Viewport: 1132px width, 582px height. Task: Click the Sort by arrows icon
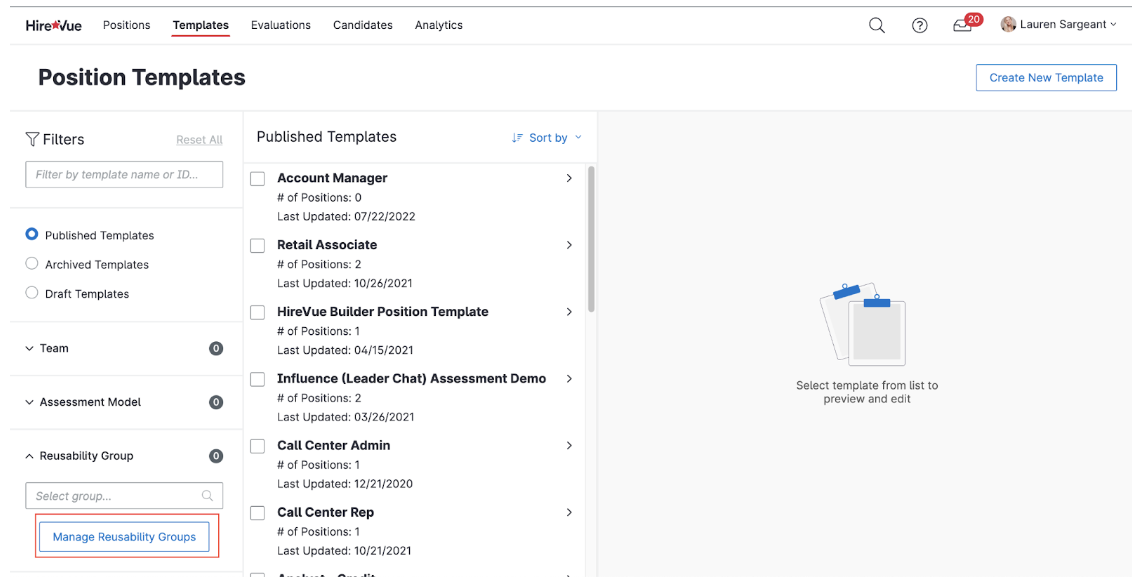click(x=517, y=137)
